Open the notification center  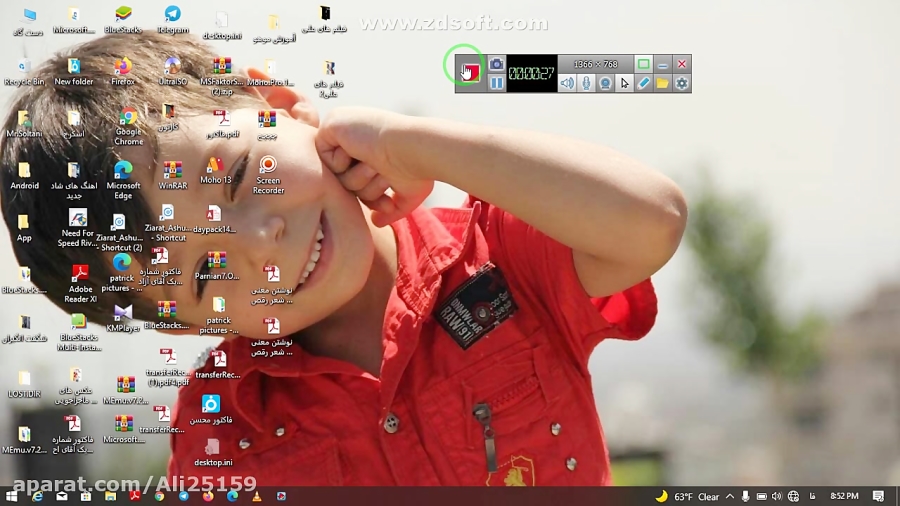pyautogui.click(x=878, y=496)
